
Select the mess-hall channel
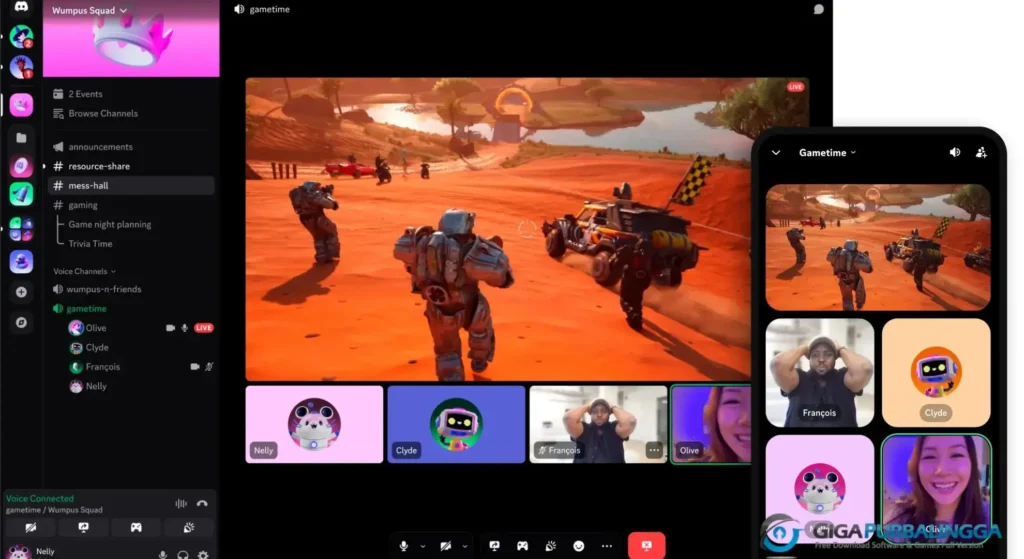131,185
